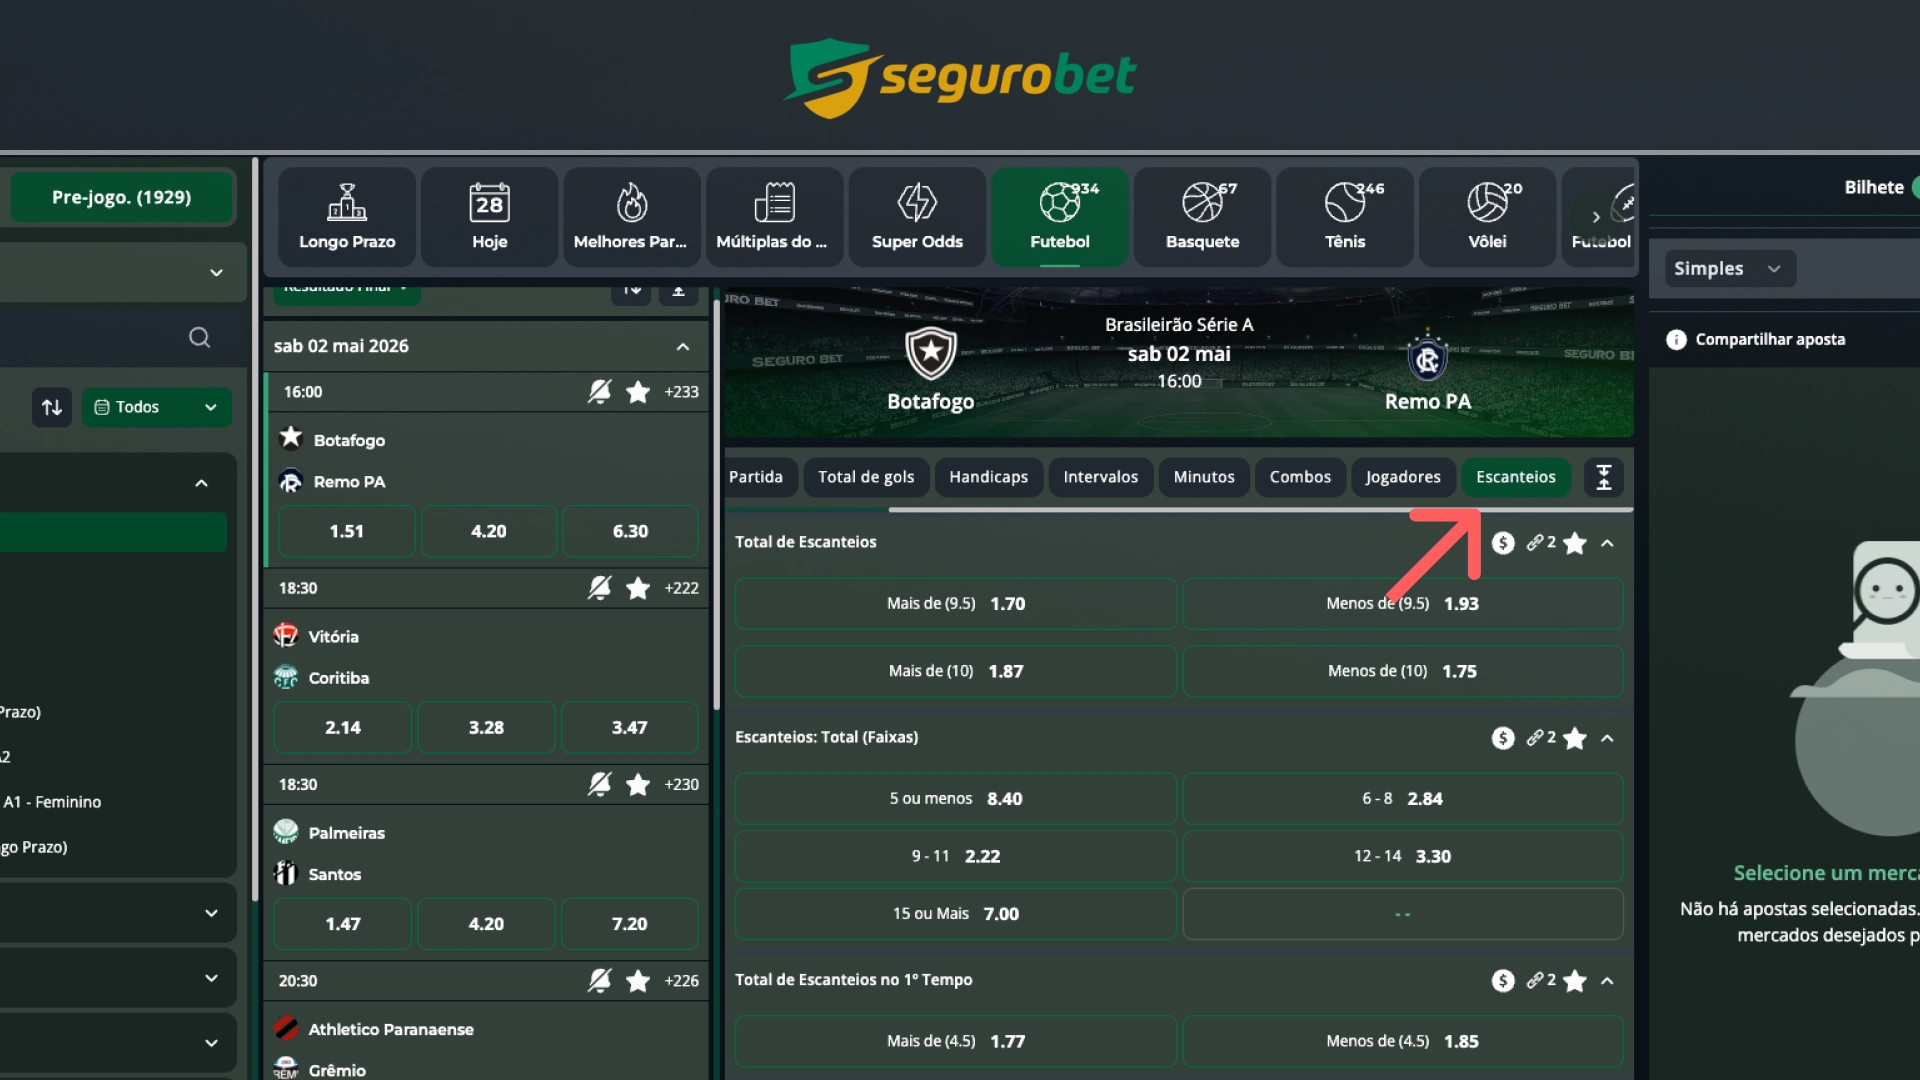The image size is (1920, 1080).
Task: Select Basquete sport
Action: pyautogui.click(x=1202, y=217)
